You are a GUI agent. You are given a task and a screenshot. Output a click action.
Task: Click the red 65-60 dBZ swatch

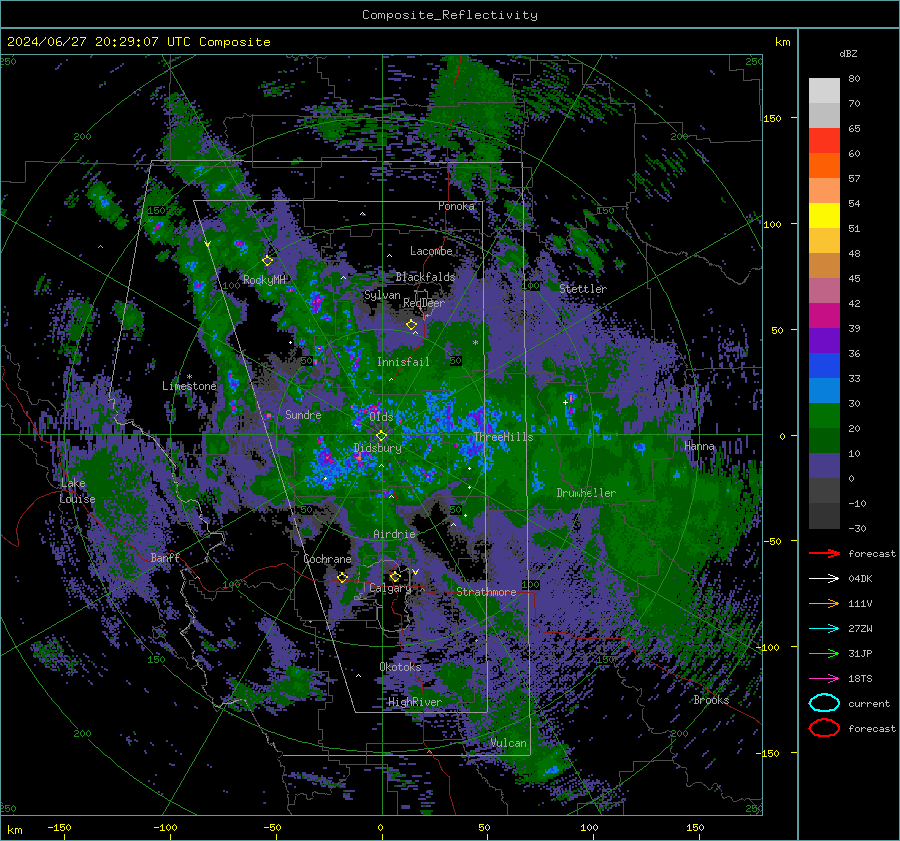(824, 140)
